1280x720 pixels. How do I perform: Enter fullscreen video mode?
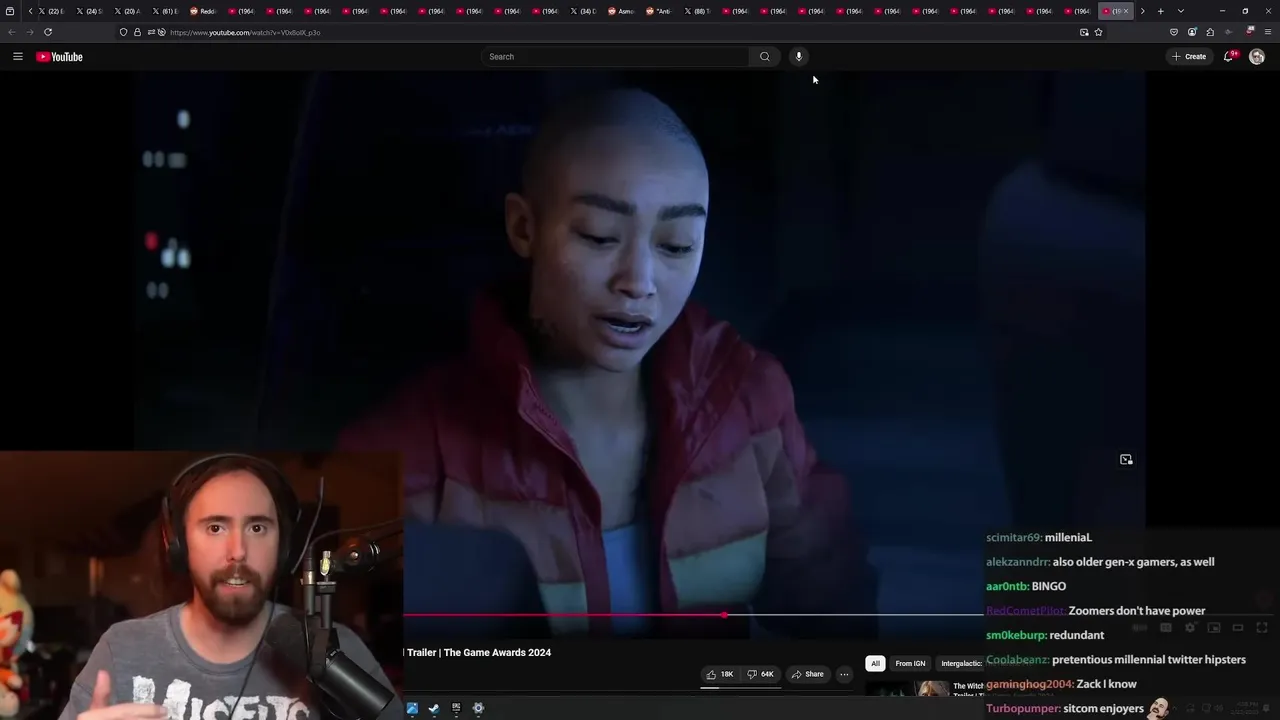(1262, 628)
